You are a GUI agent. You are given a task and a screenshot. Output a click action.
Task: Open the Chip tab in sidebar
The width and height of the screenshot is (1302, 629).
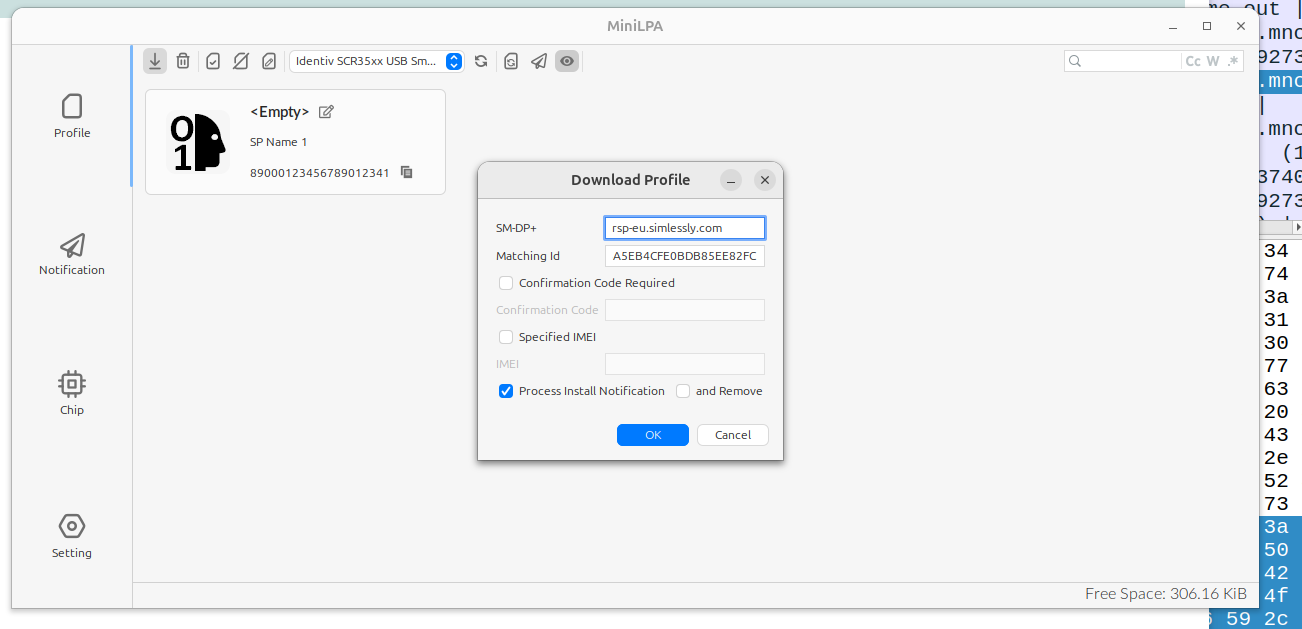tap(72, 393)
